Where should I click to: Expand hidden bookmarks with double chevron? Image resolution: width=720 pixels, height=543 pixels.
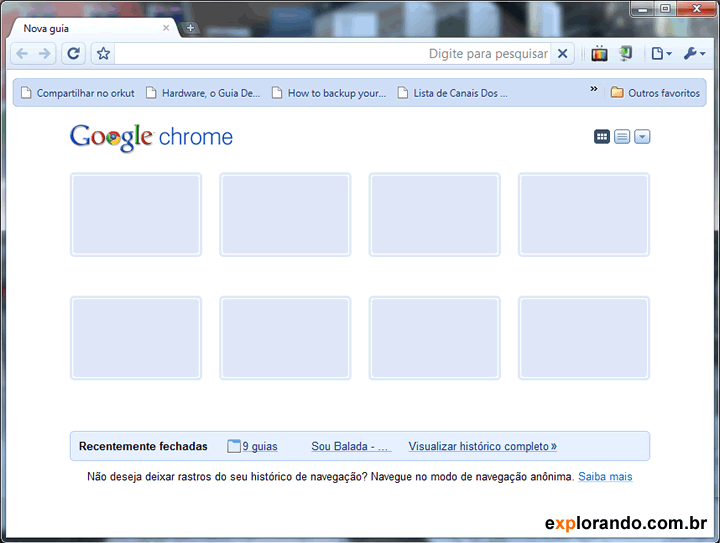tap(594, 89)
